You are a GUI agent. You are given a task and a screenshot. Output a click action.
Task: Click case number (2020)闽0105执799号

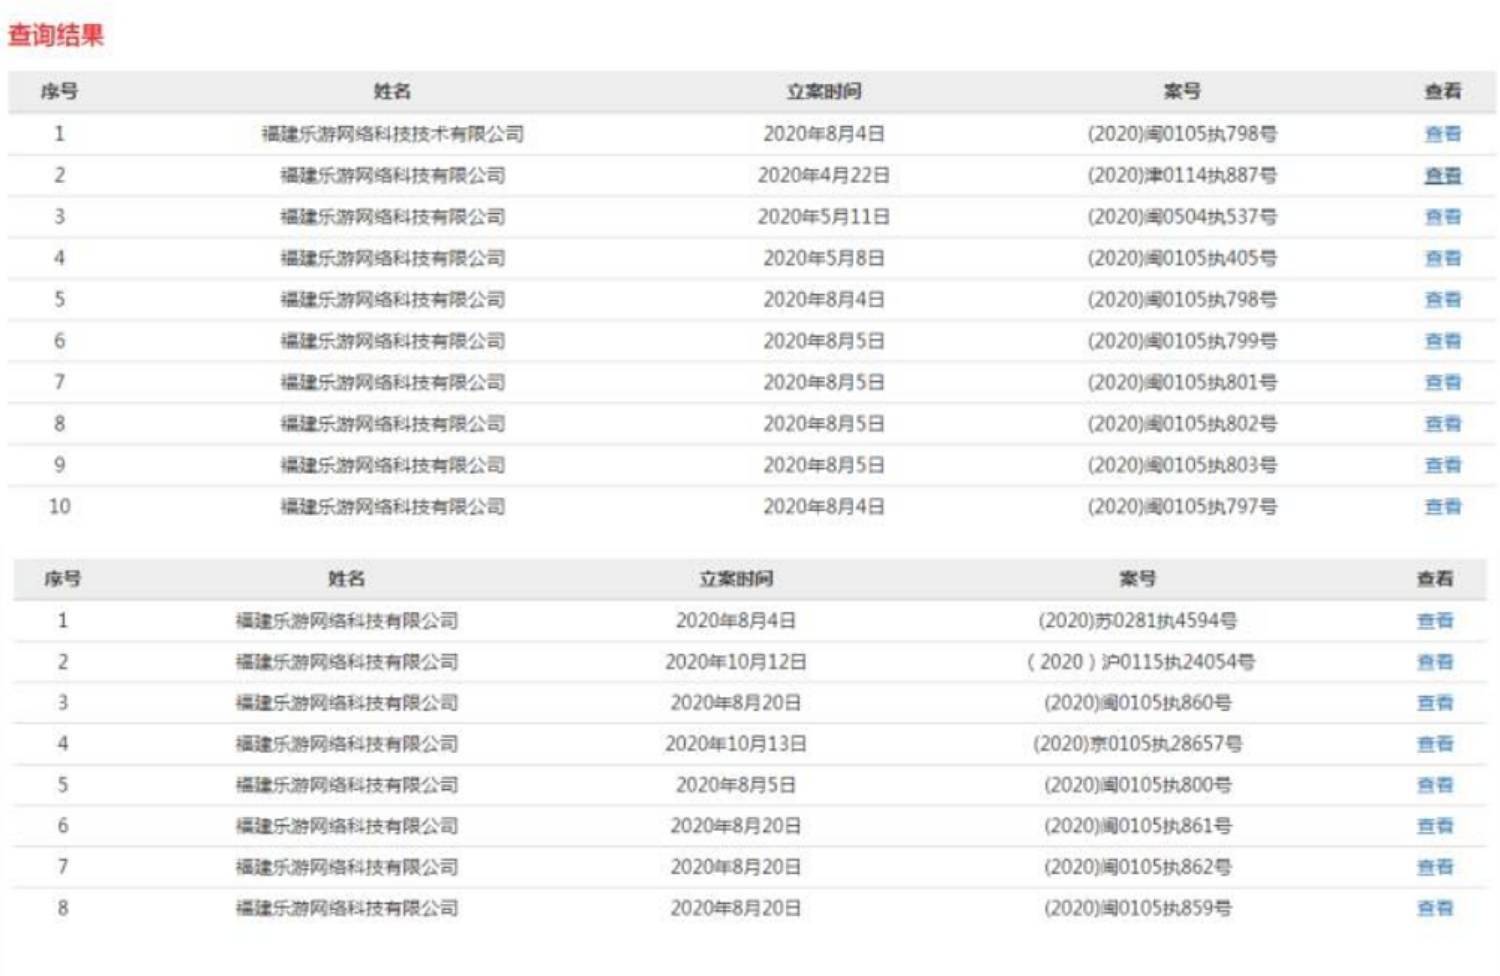point(1182,341)
